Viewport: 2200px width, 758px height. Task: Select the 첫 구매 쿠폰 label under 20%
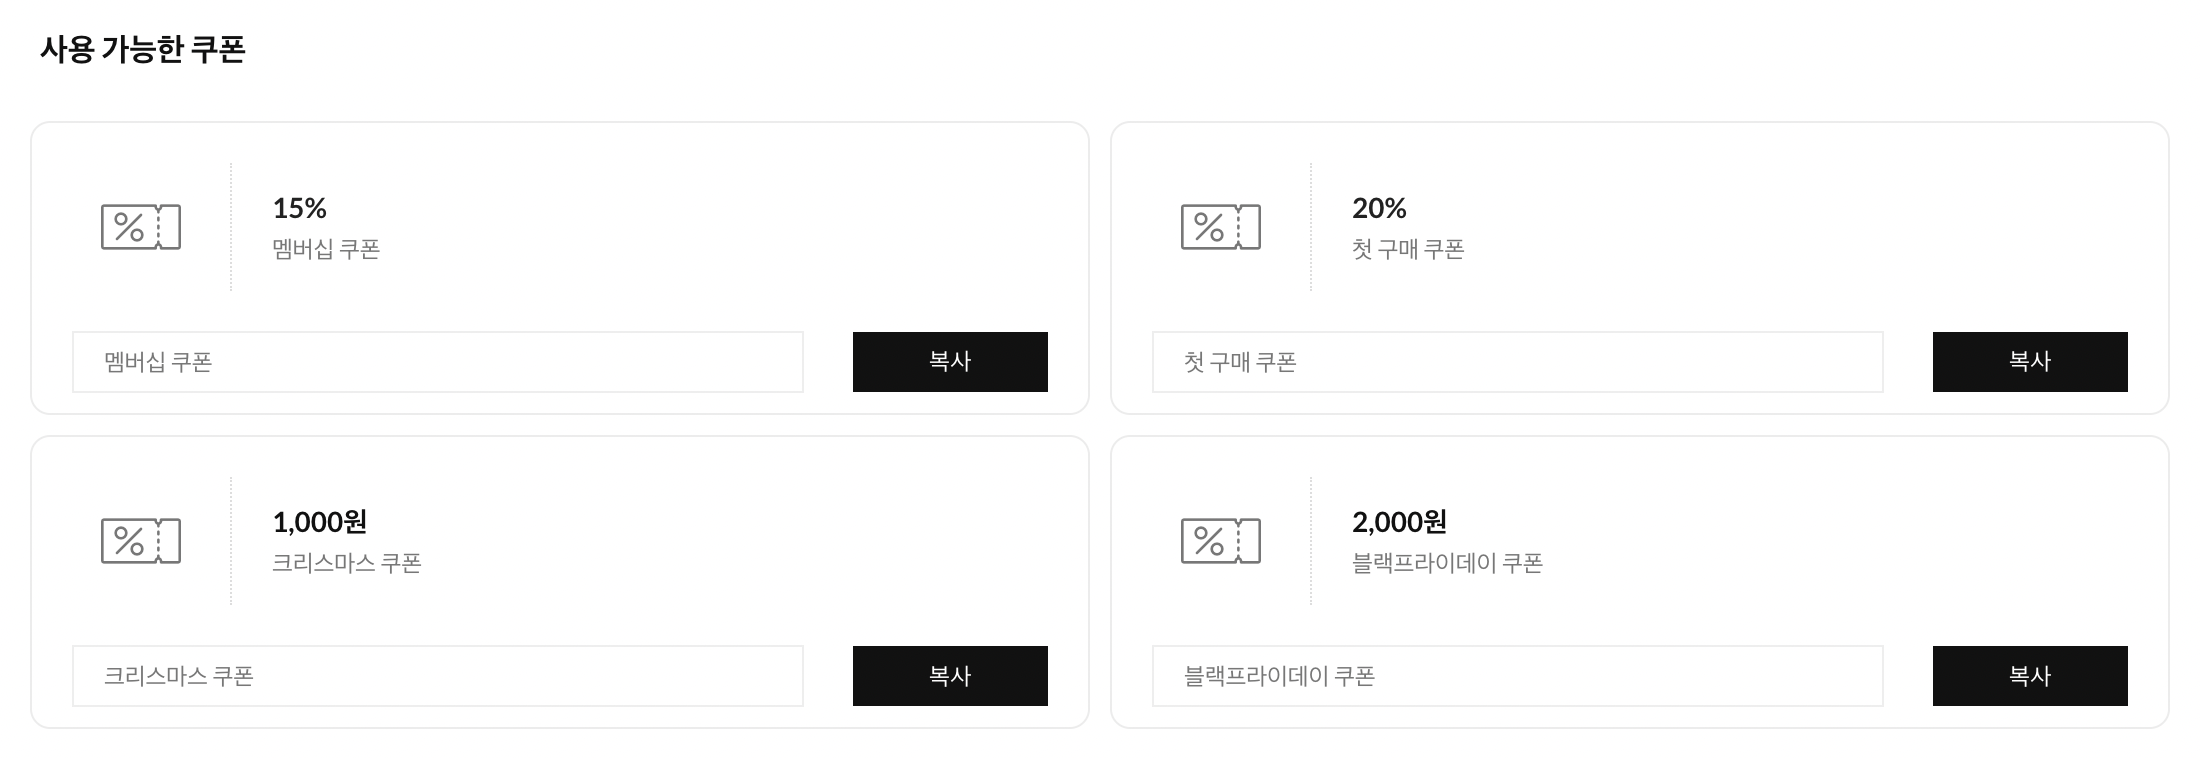point(1408,249)
